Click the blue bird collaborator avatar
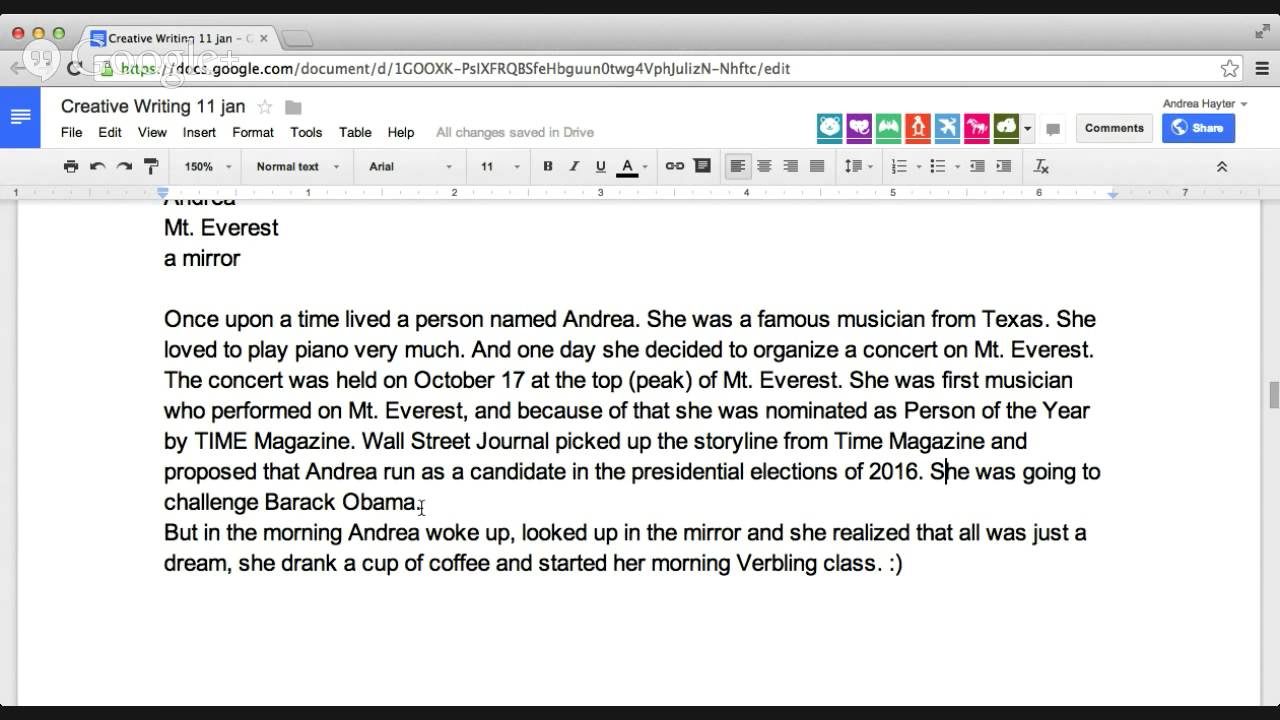 point(947,127)
